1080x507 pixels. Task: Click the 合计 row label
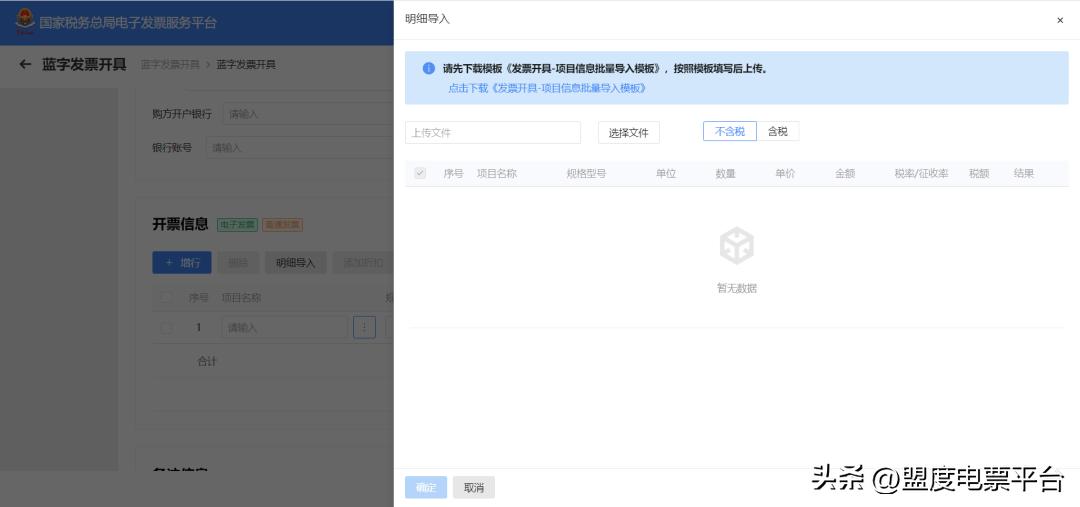[207, 361]
